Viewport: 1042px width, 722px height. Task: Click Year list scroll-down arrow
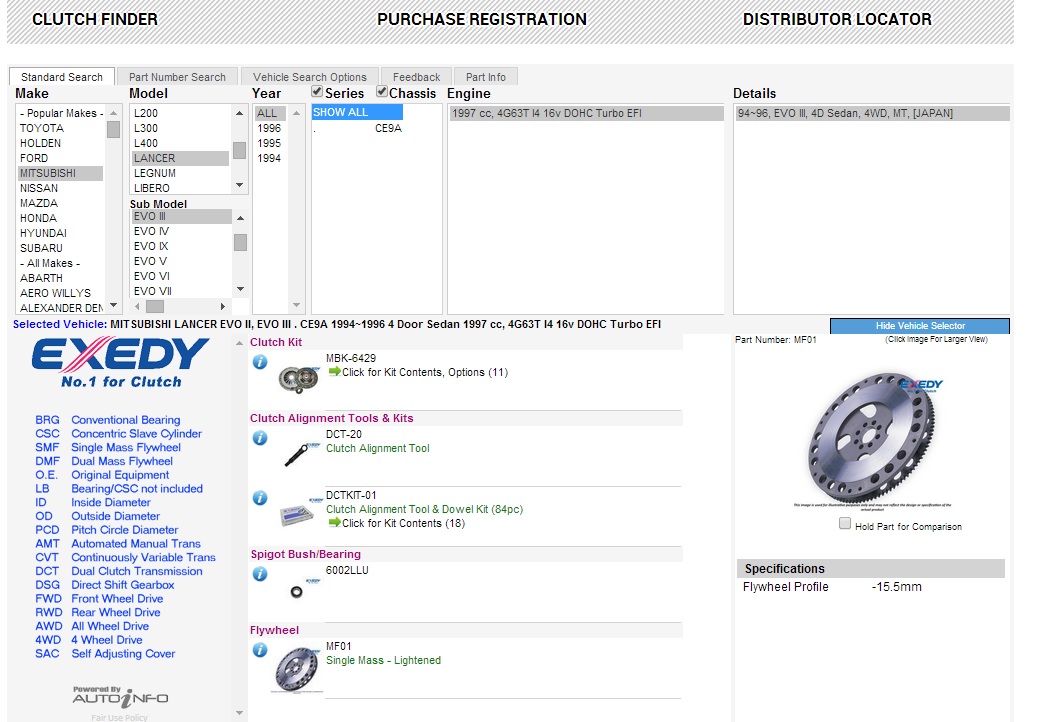(296, 305)
